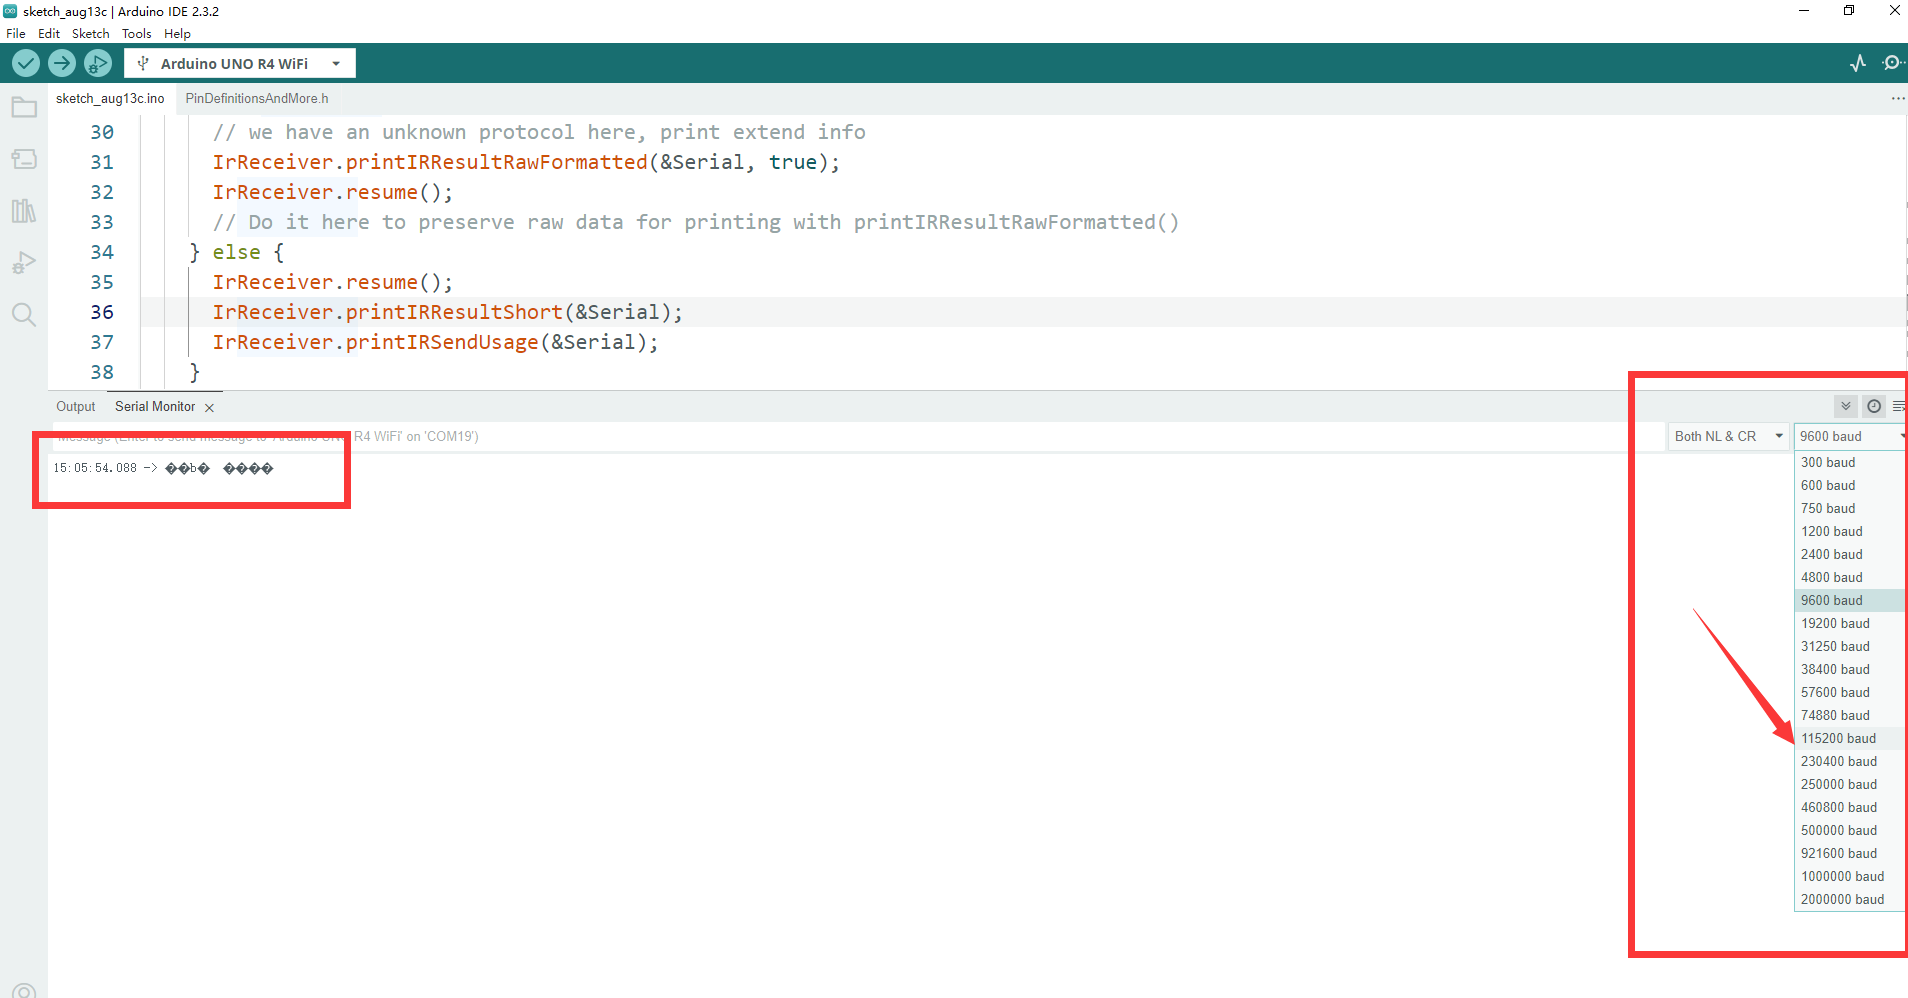Image resolution: width=1908 pixels, height=998 pixels.
Task: Click line number 36 in the gutter
Action: click(x=102, y=312)
